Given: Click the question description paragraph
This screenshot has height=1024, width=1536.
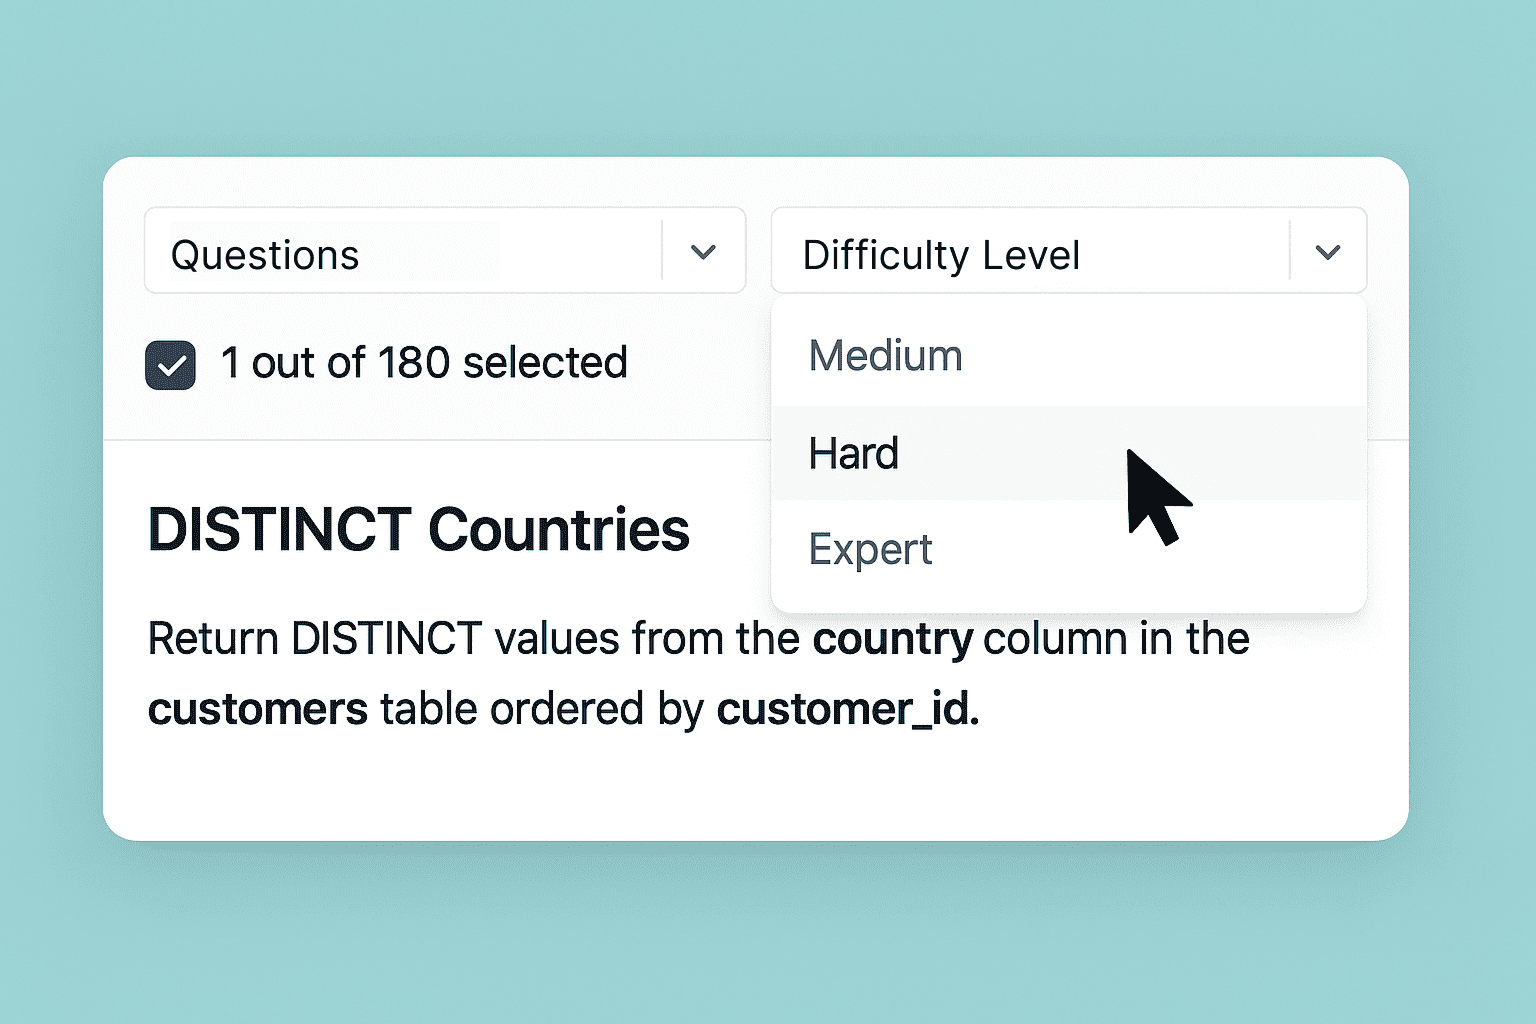Looking at the screenshot, I should pyautogui.click(x=600, y=673).
